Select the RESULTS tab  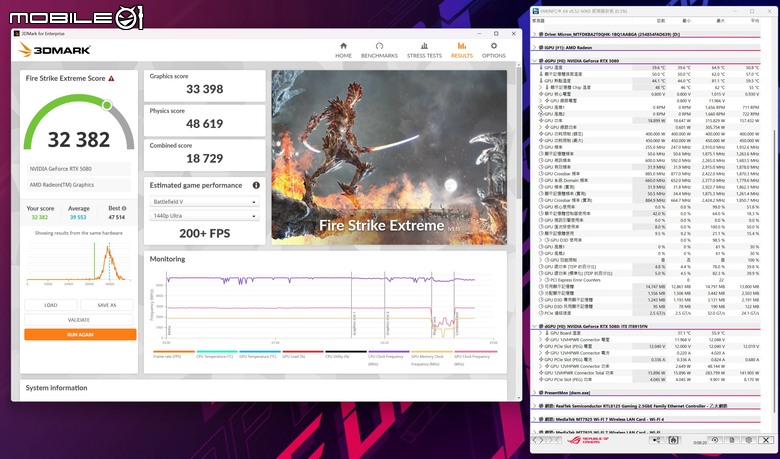(462, 50)
